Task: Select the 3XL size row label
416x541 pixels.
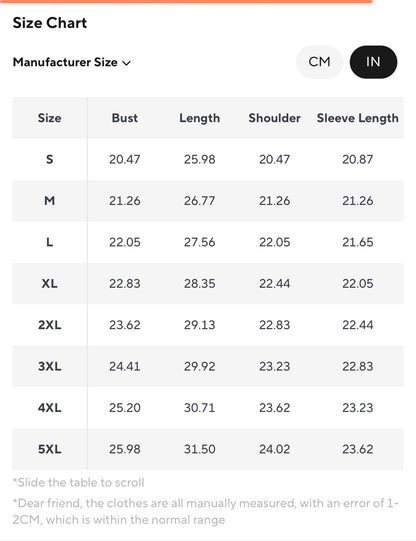Action: (50, 366)
